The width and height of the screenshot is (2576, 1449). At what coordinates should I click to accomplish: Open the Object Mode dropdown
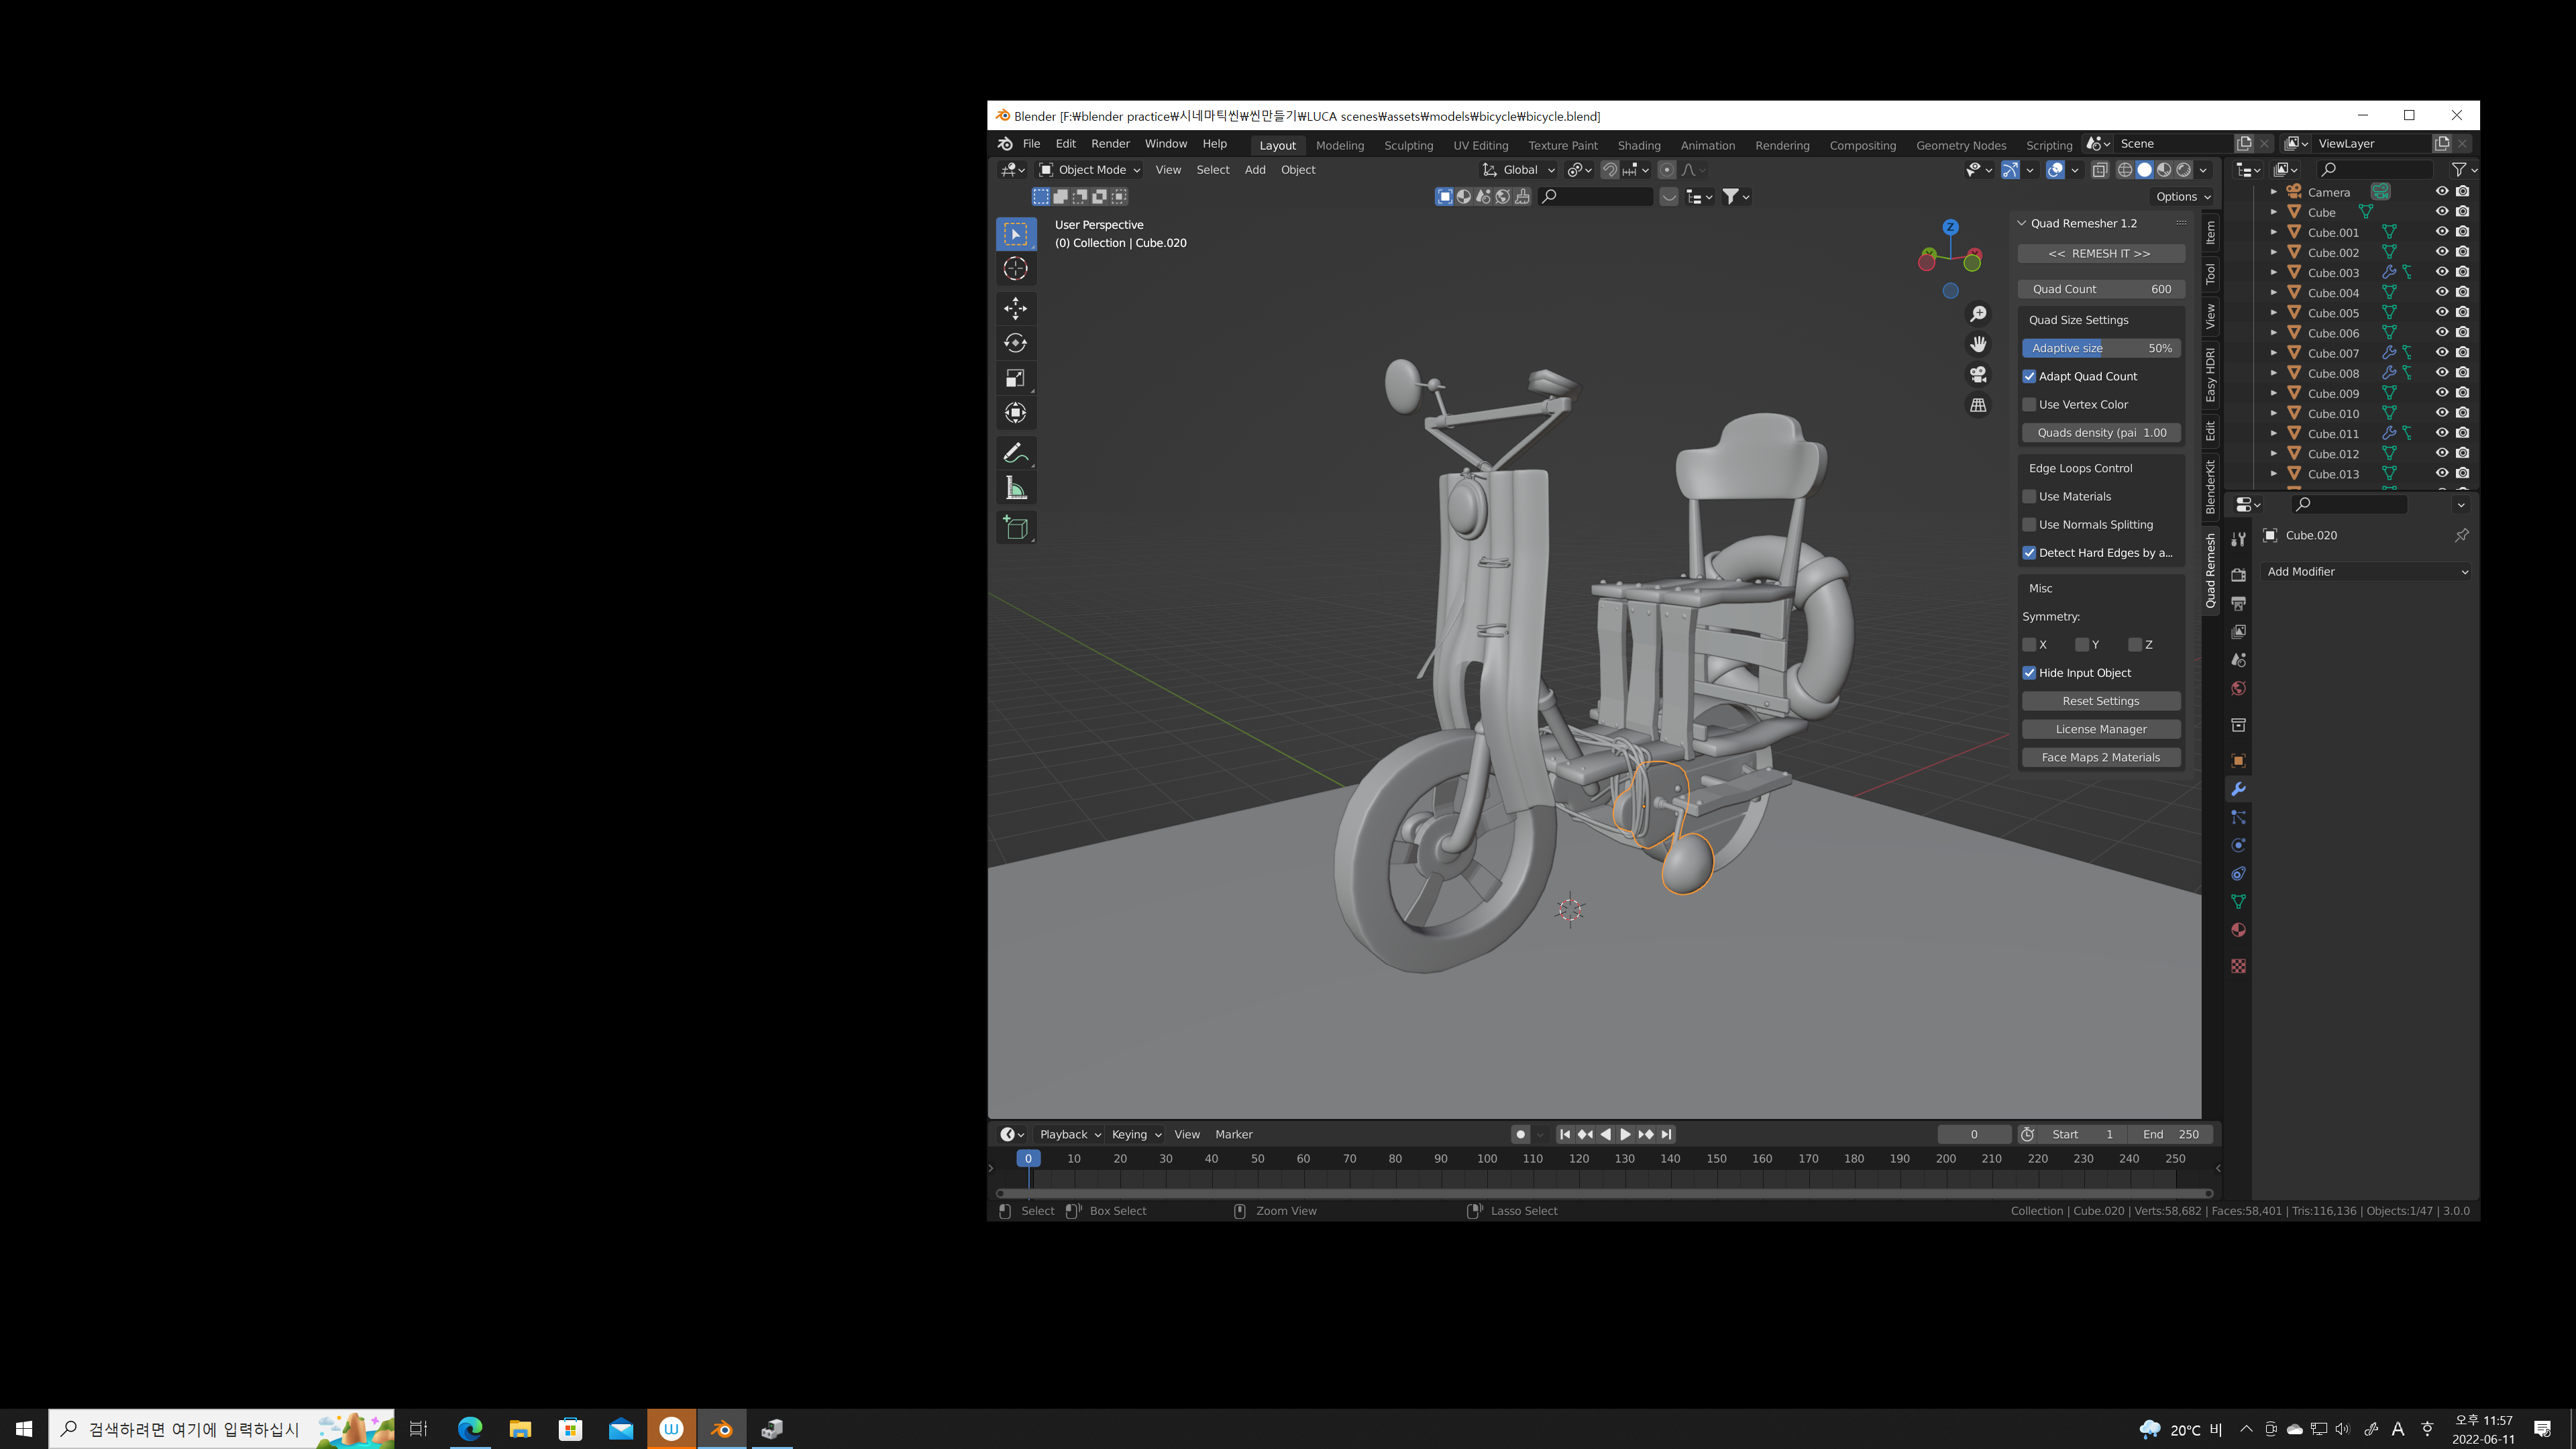point(1089,170)
